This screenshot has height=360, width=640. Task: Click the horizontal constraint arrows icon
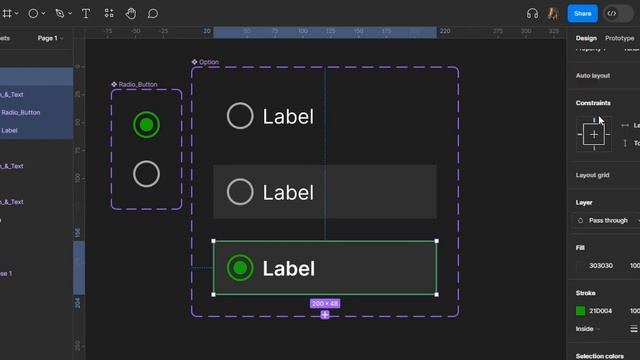625,125
